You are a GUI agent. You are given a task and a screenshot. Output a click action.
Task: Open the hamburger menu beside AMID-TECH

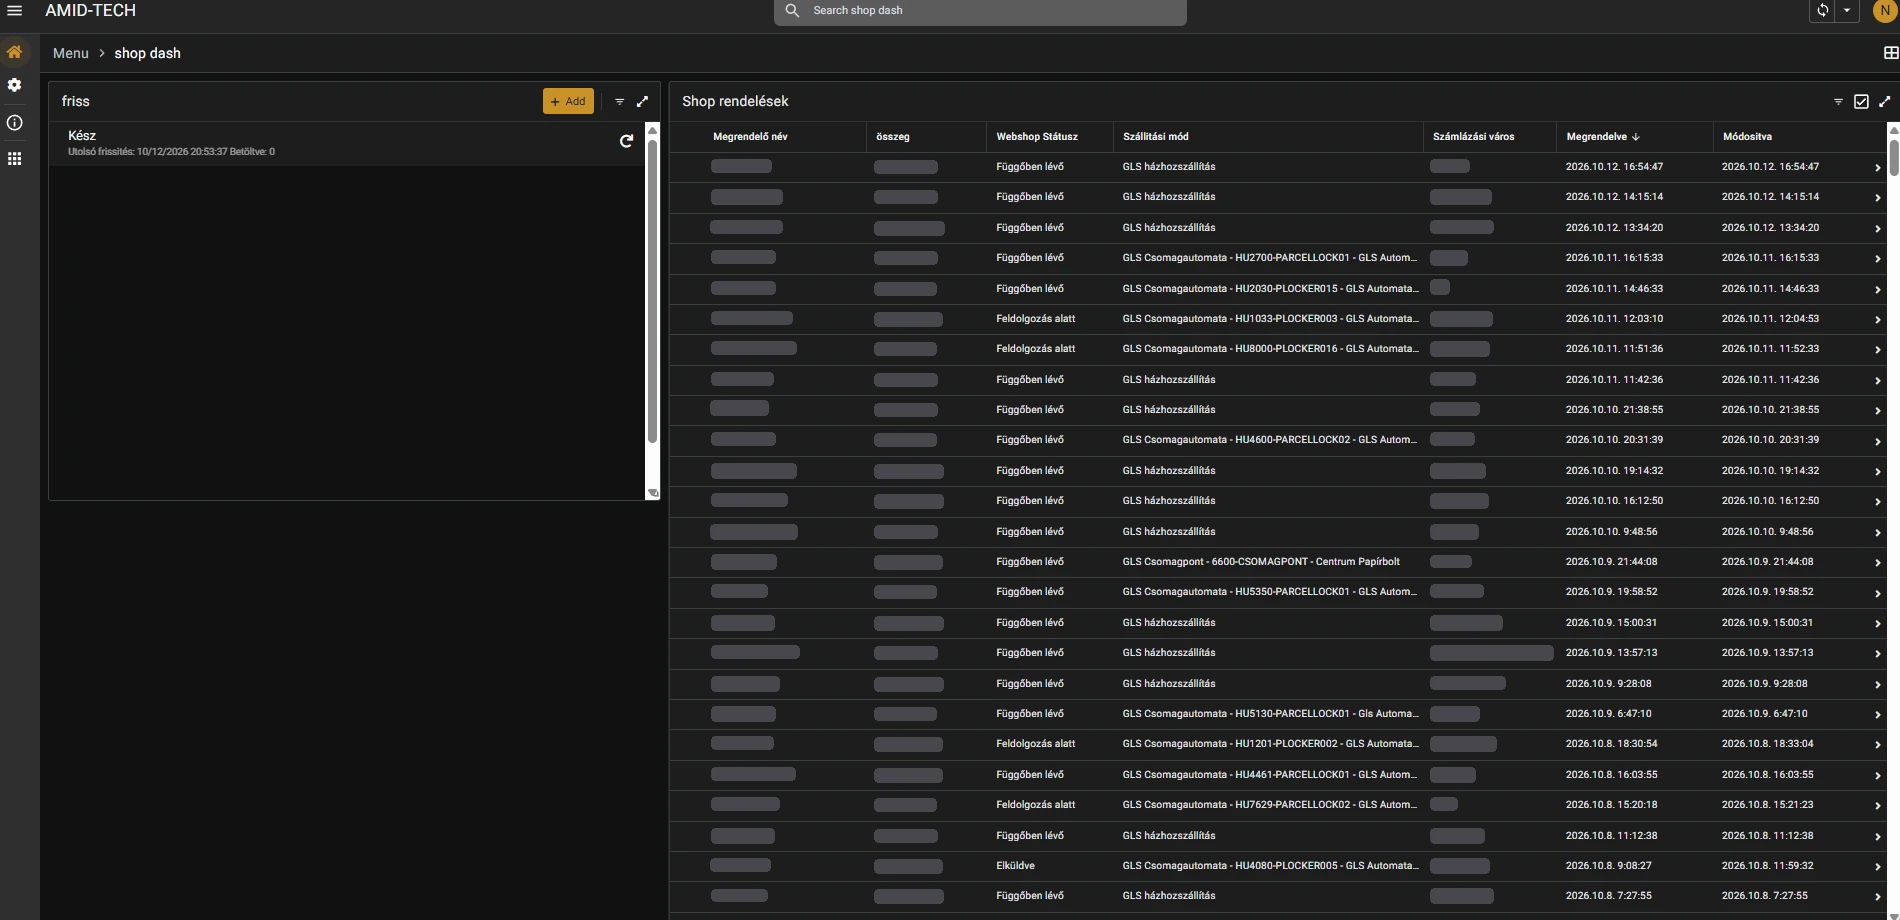(14, 10)
